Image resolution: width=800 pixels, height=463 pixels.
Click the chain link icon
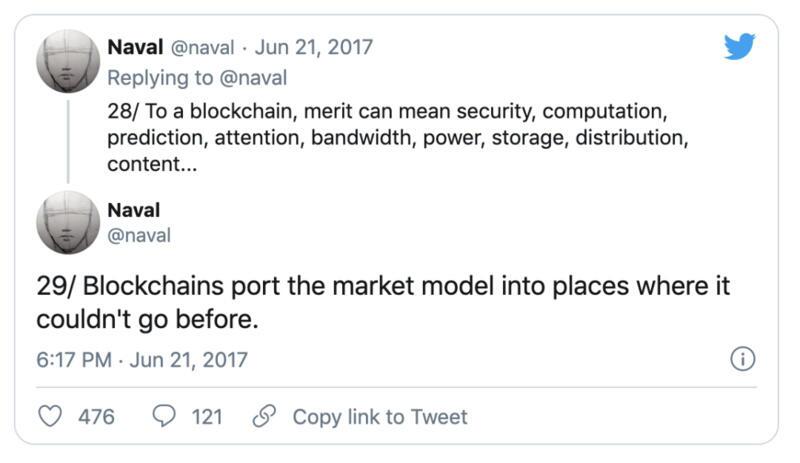[265, 416]
